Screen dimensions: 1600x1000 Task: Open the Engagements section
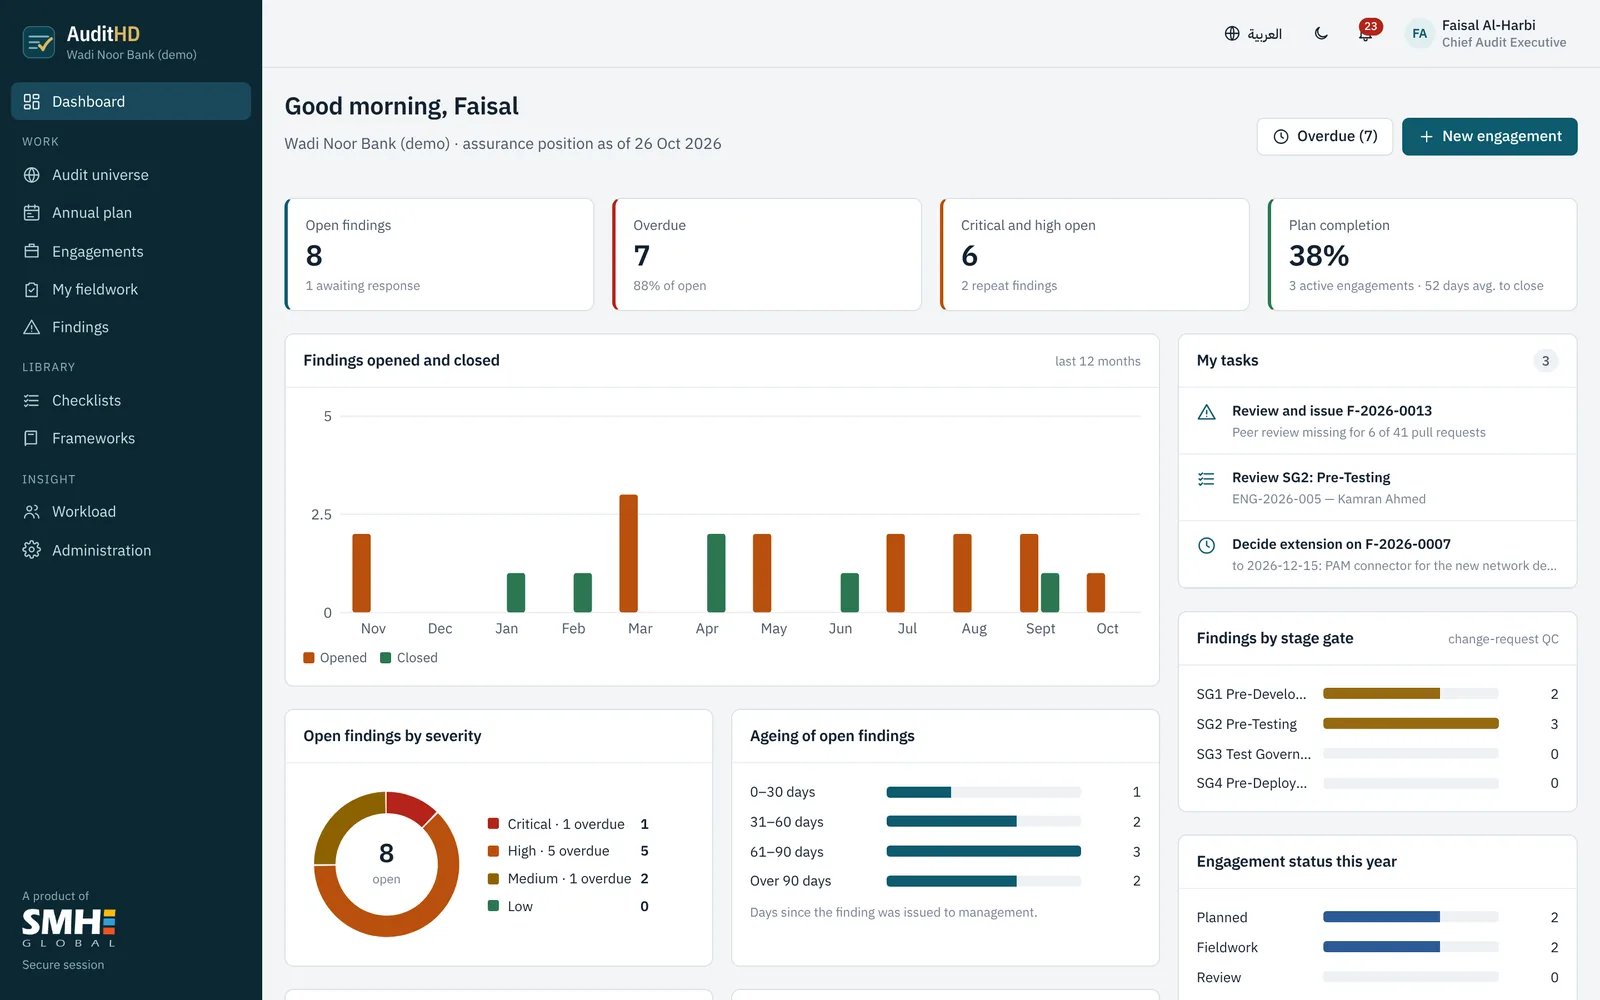pos(131,251)
